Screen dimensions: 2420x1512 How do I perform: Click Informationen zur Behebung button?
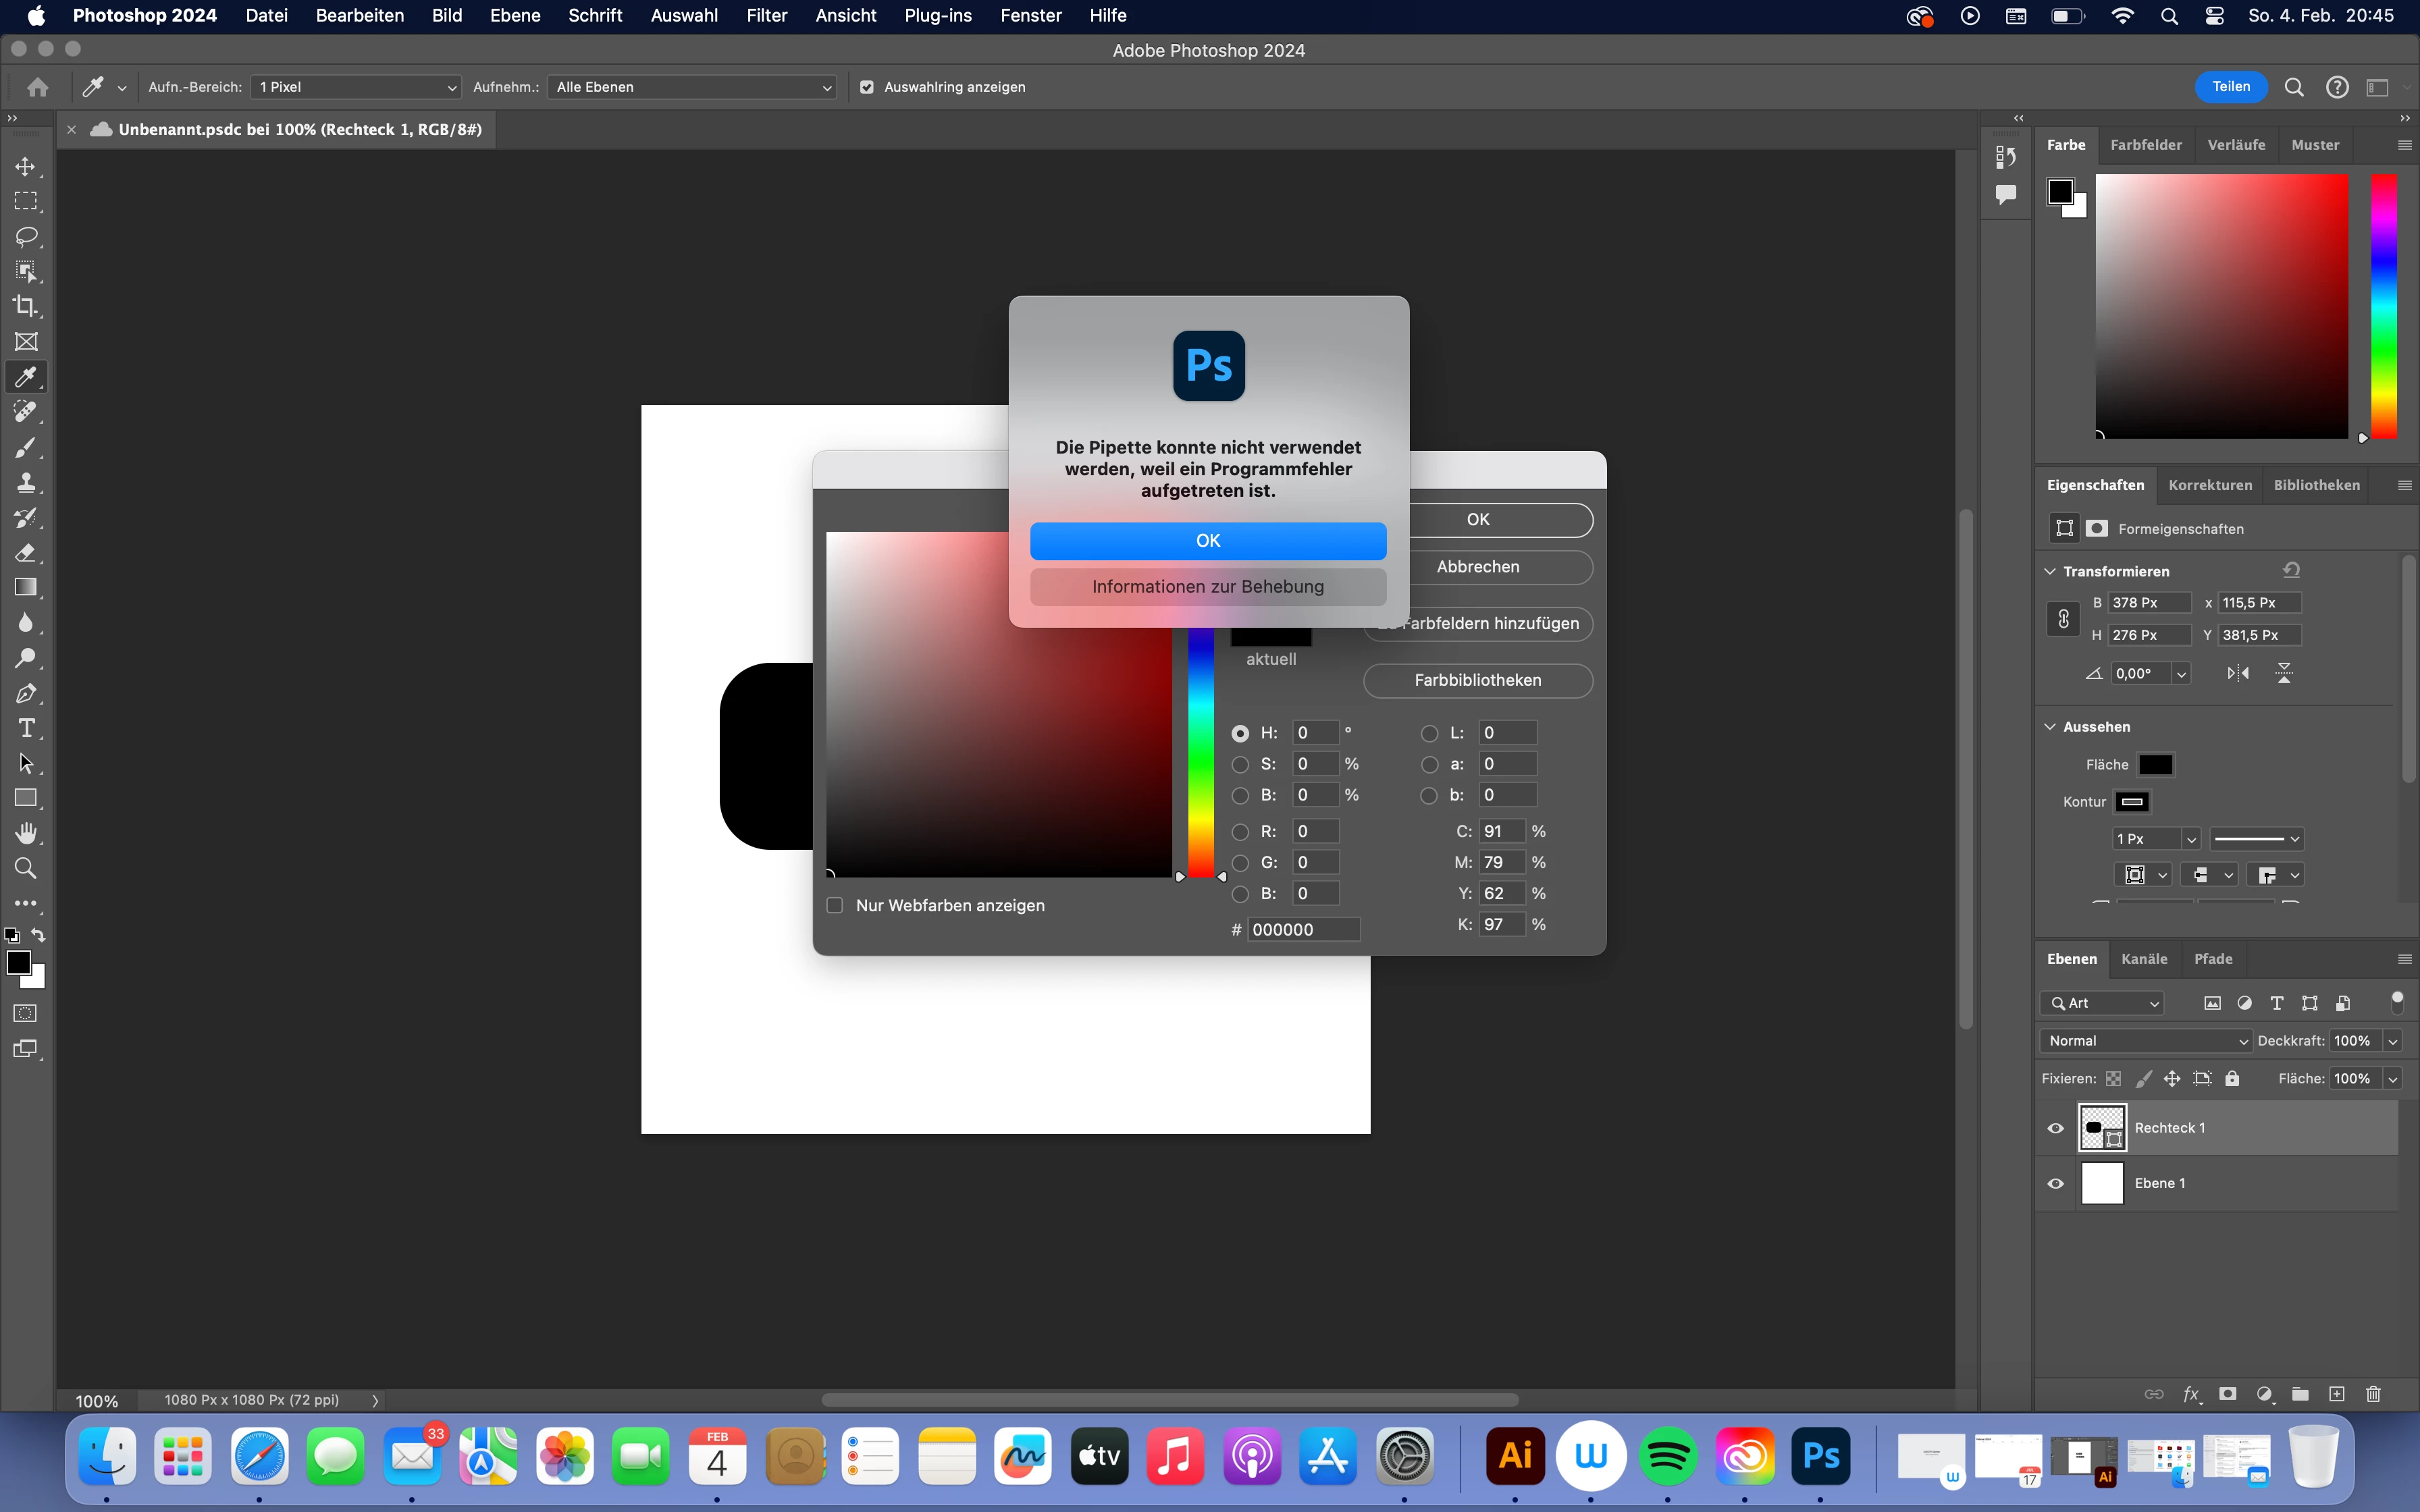coord(1208,587)
